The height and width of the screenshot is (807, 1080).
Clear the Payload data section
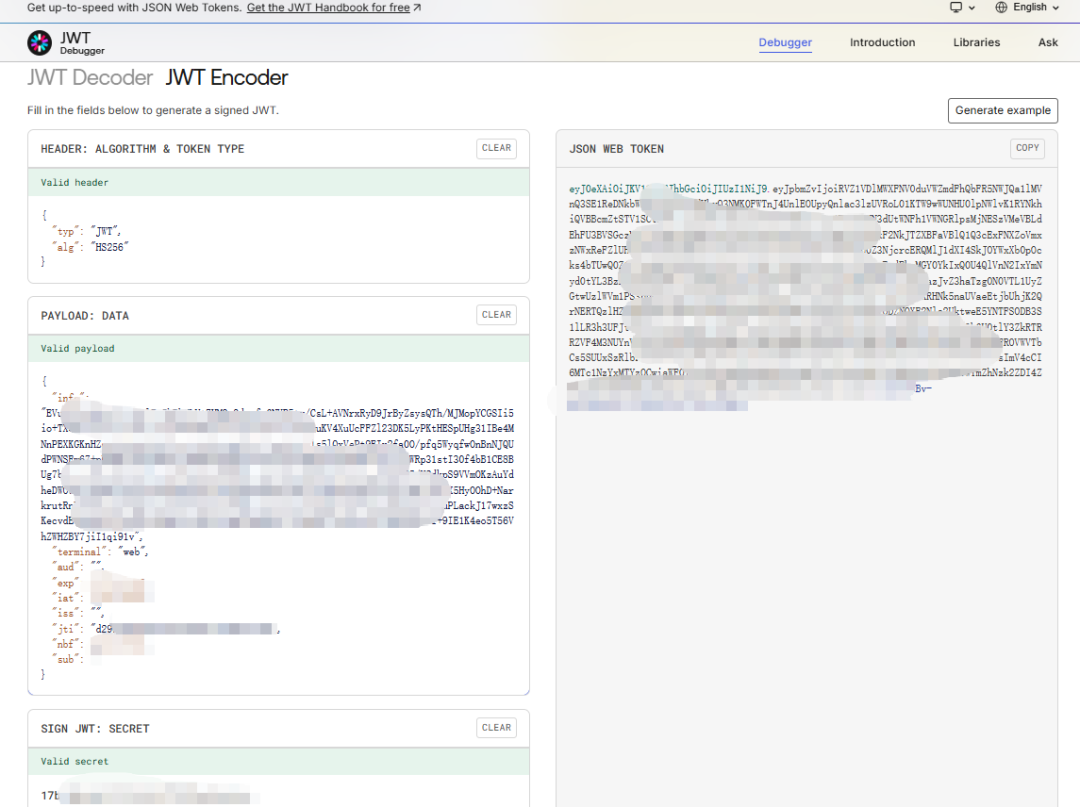[497, 315]
